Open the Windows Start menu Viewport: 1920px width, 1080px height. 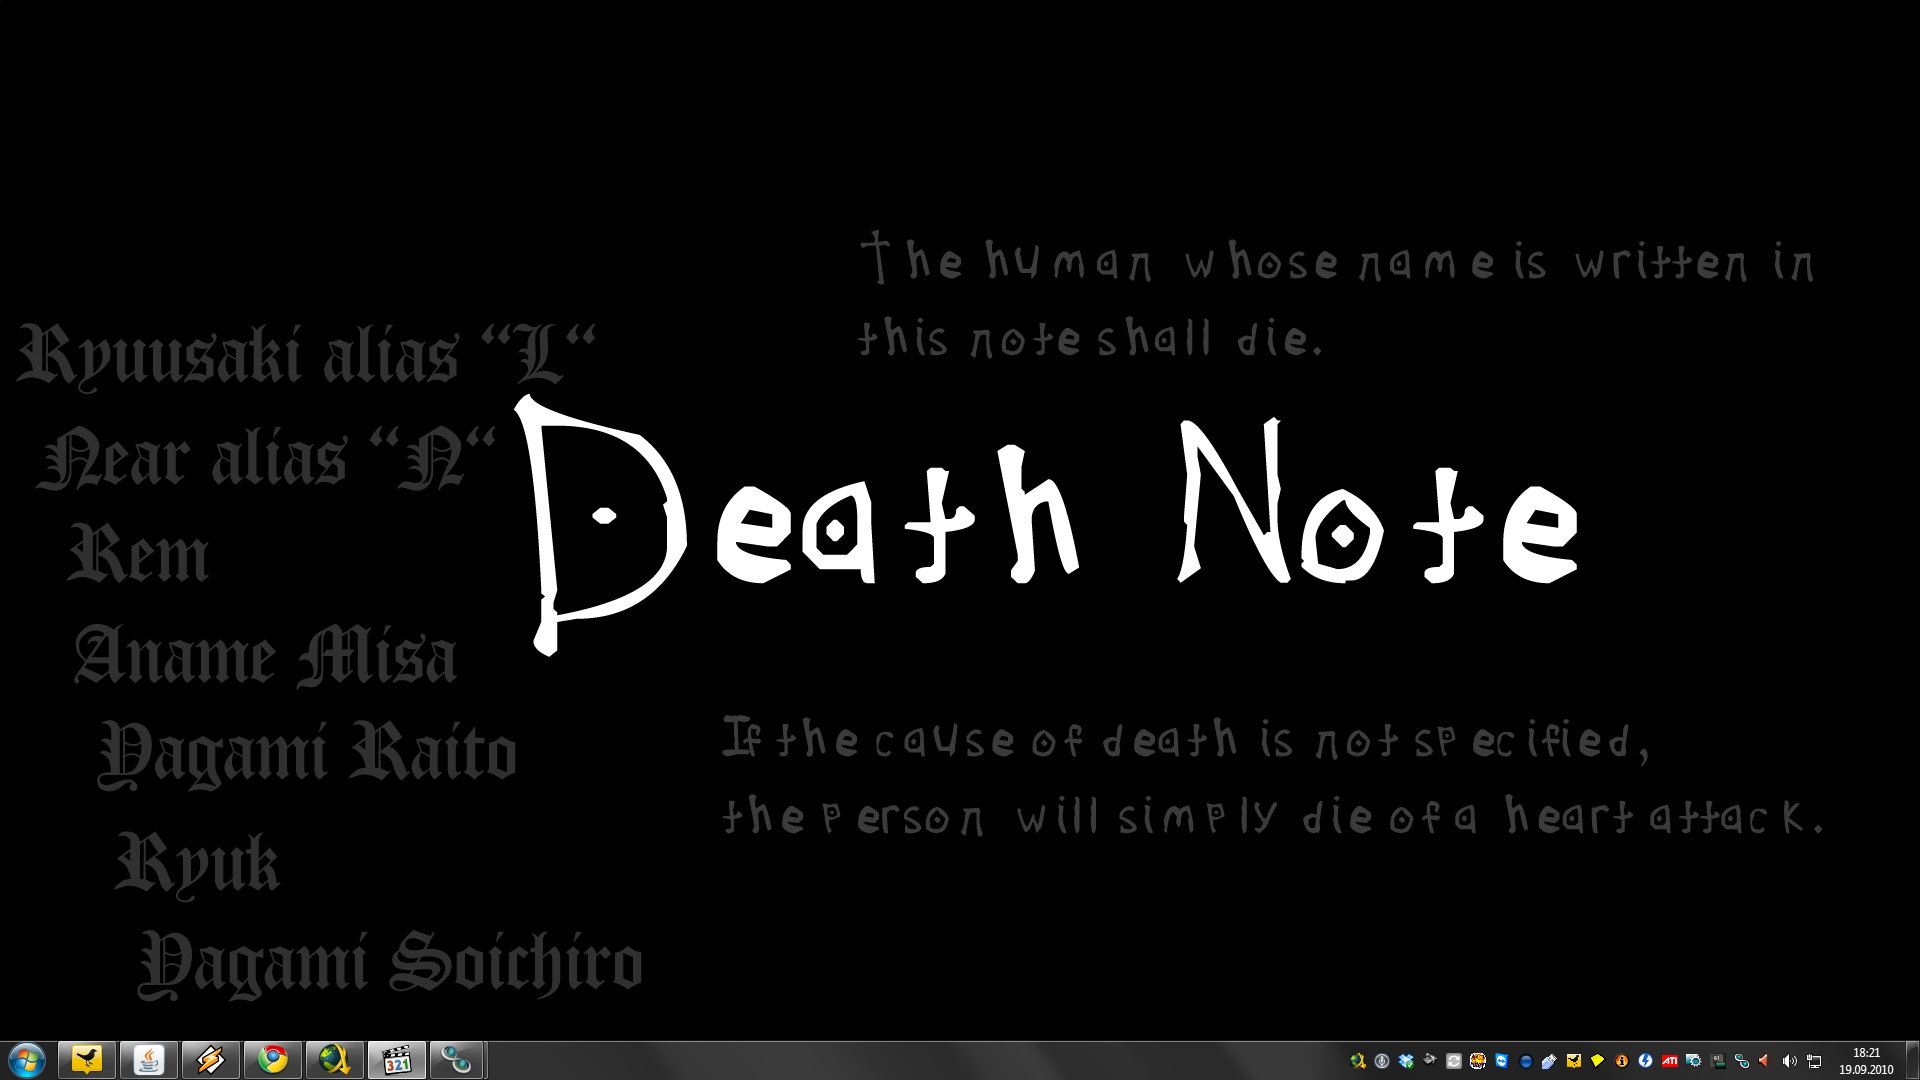[x=27, y=1059]
